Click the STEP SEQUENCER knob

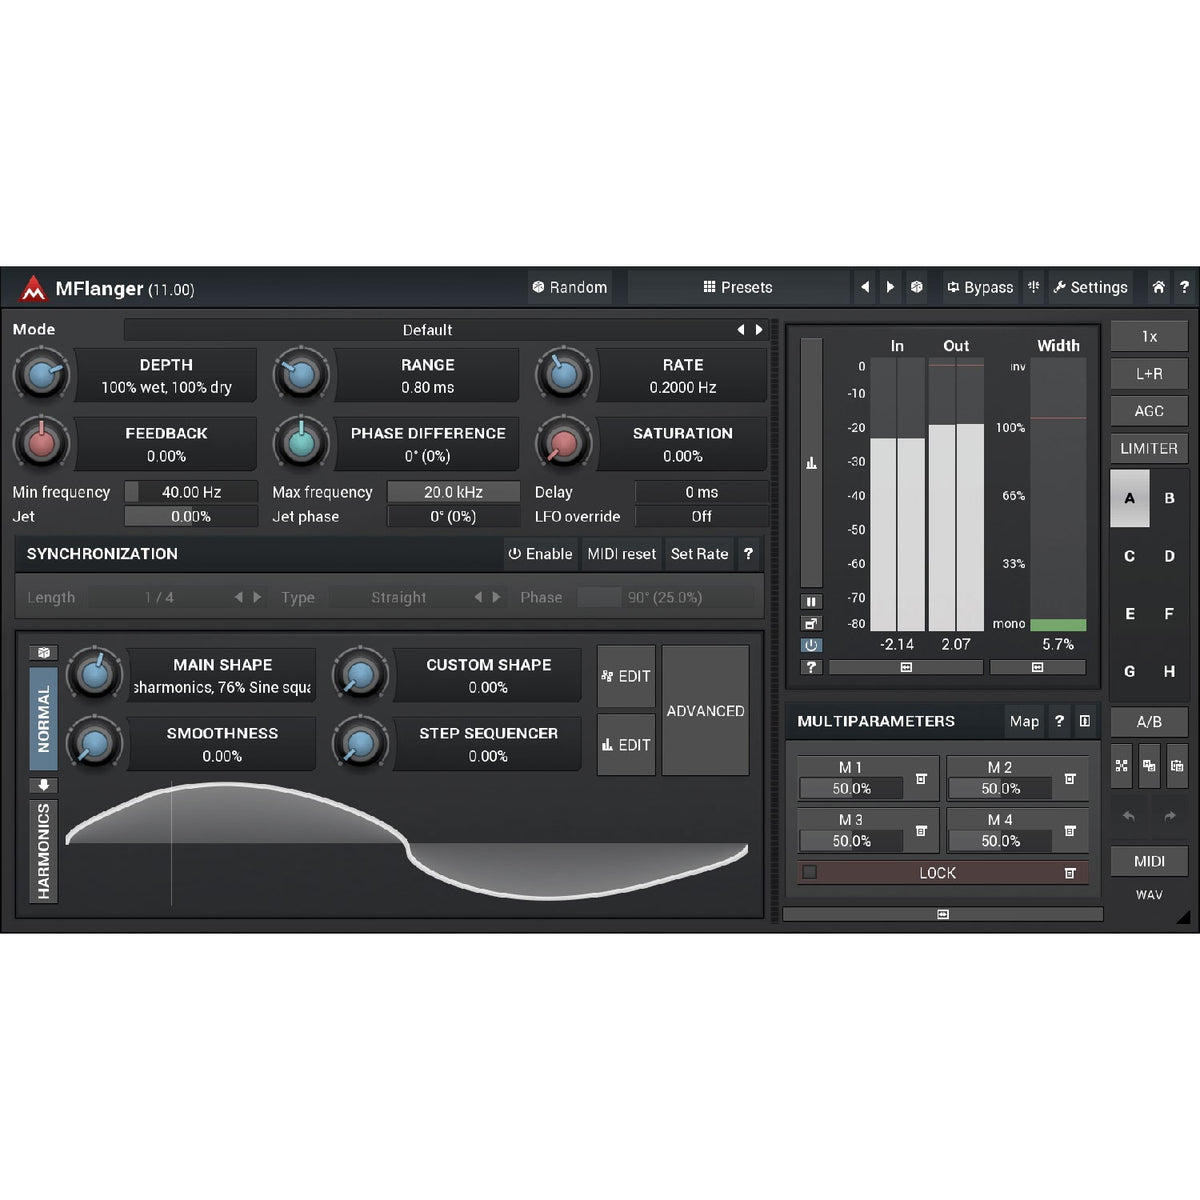(360, 743)
